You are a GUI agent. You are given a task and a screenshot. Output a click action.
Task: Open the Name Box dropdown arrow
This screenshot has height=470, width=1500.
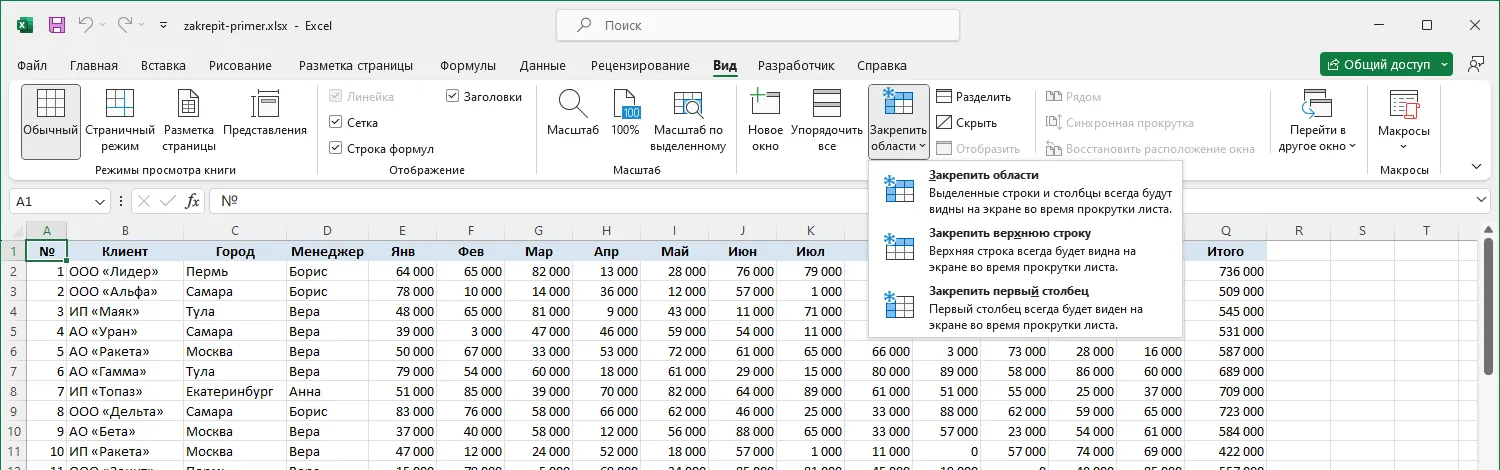click(x=99, y=201)
